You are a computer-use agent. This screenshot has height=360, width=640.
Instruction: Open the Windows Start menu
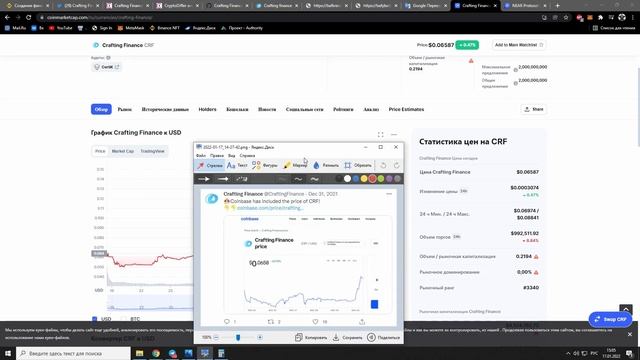point(8,353)
